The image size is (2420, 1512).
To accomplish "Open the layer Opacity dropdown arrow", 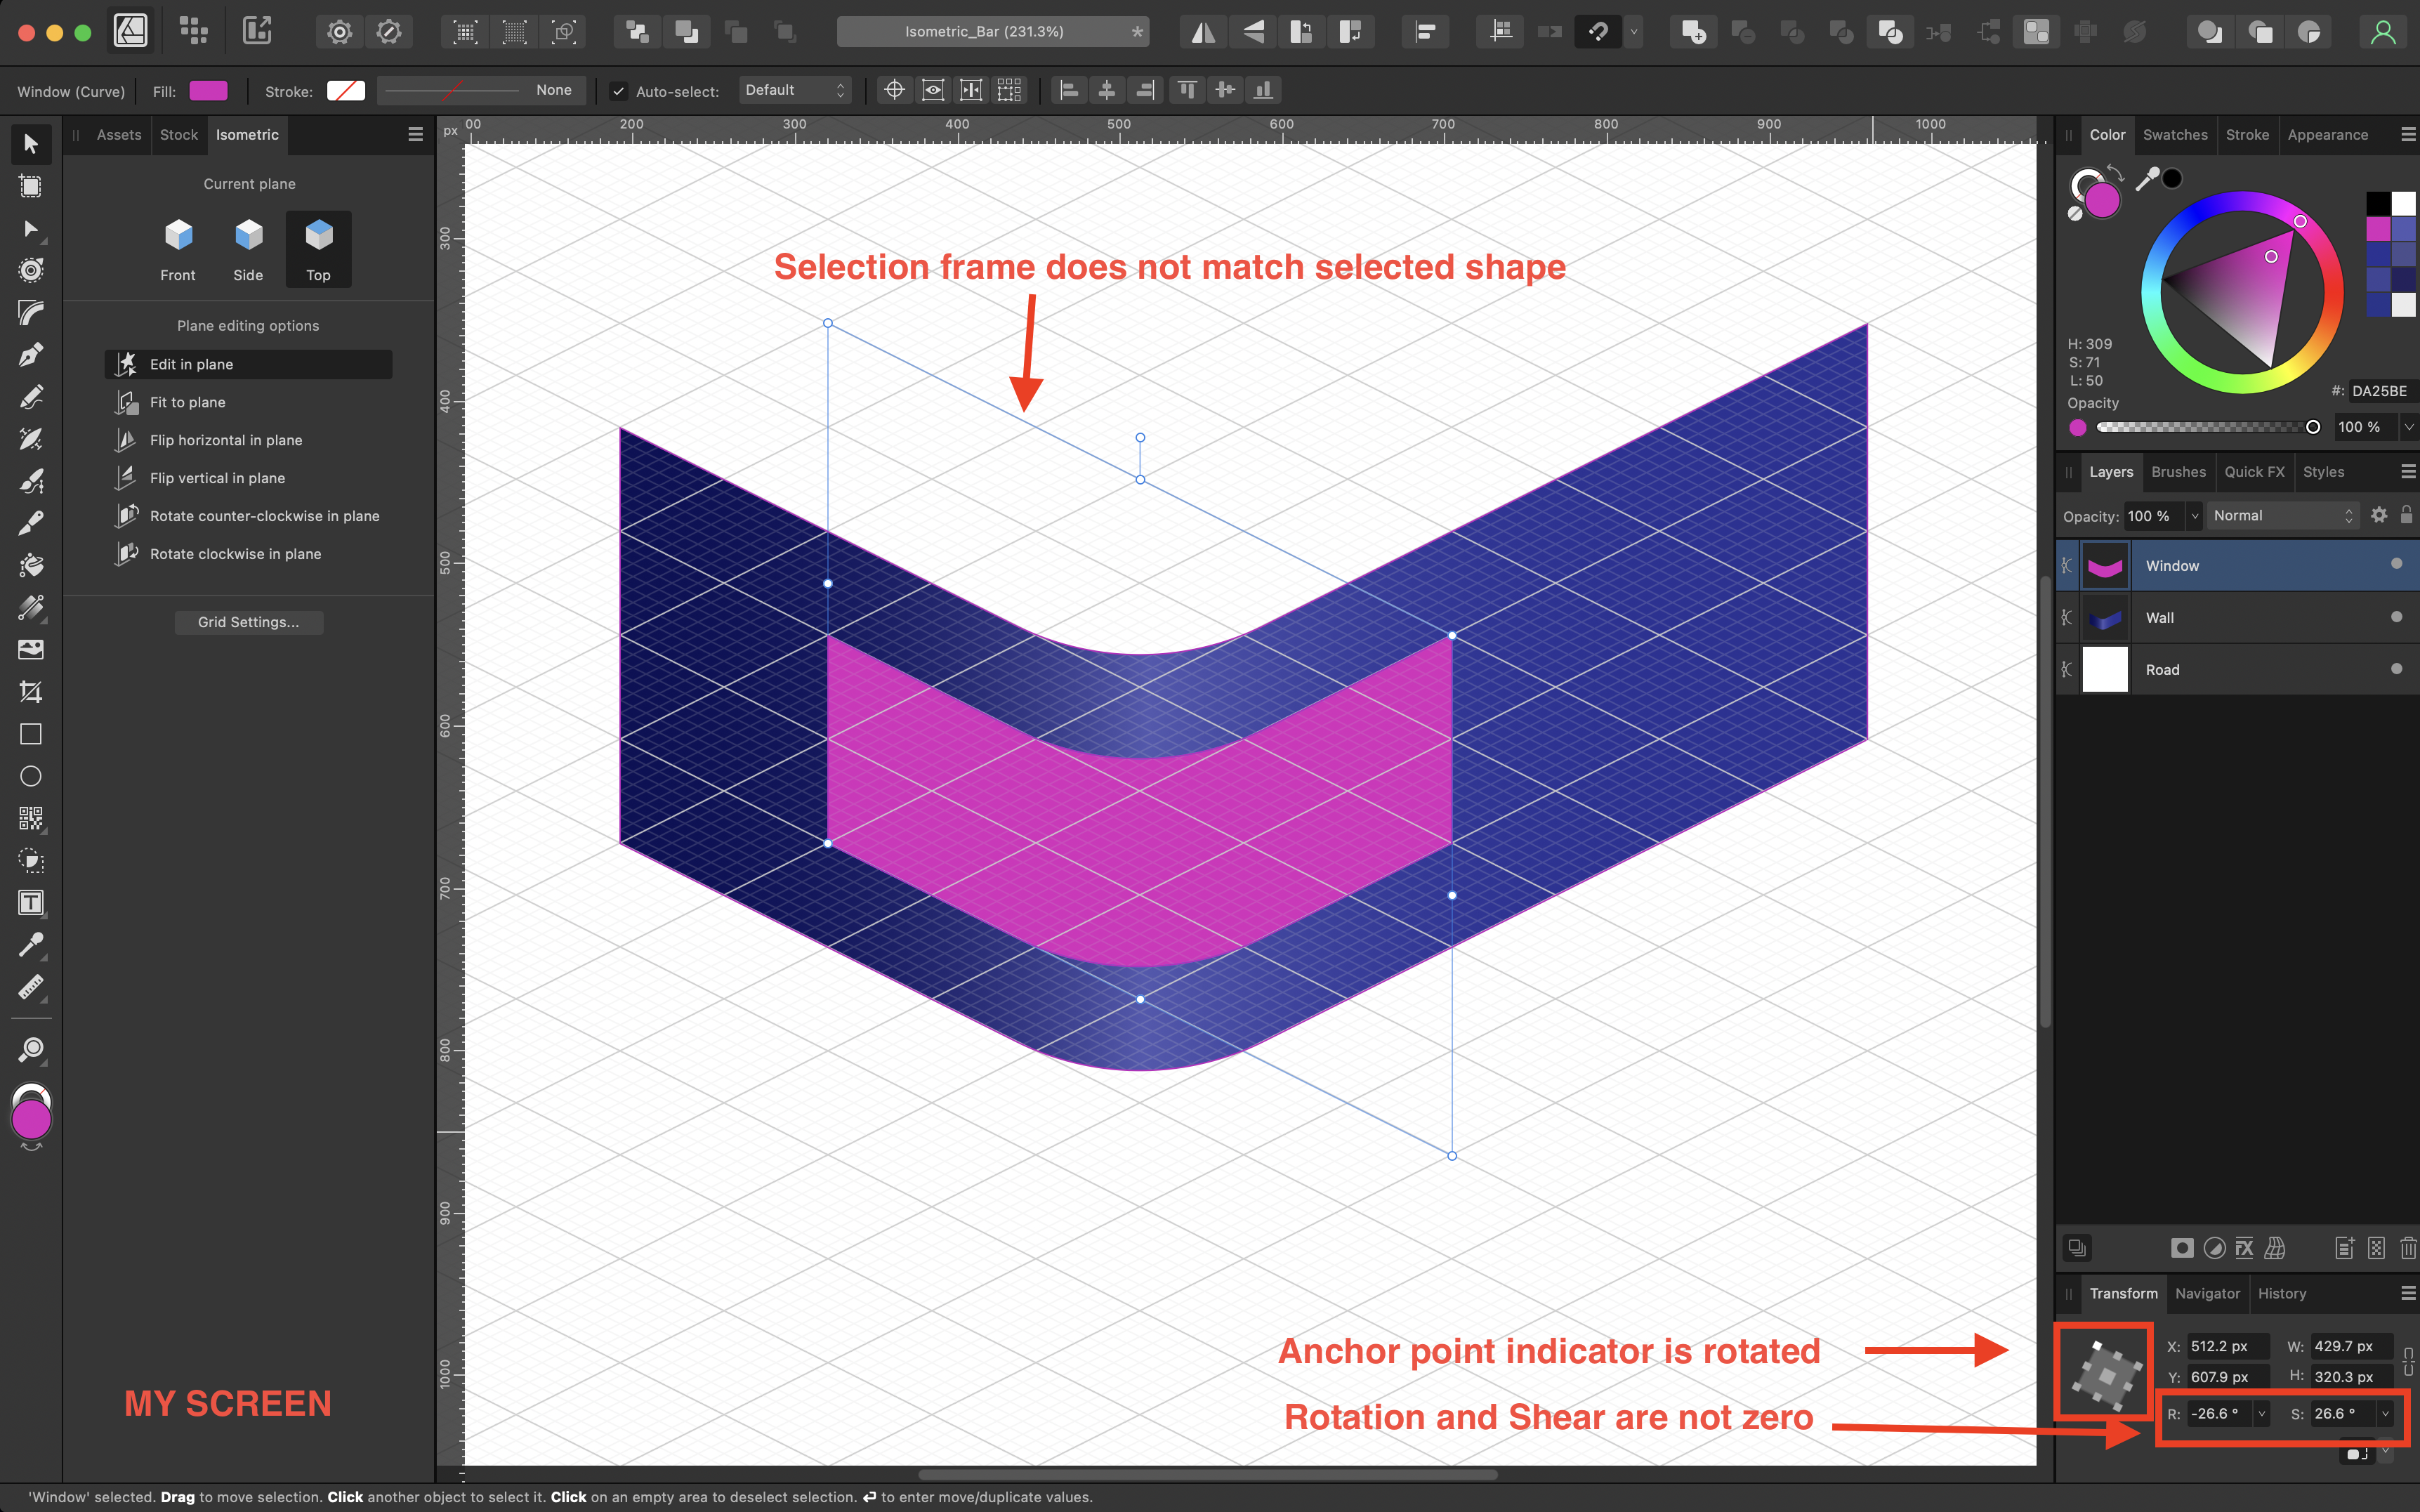I will 2195,516.
